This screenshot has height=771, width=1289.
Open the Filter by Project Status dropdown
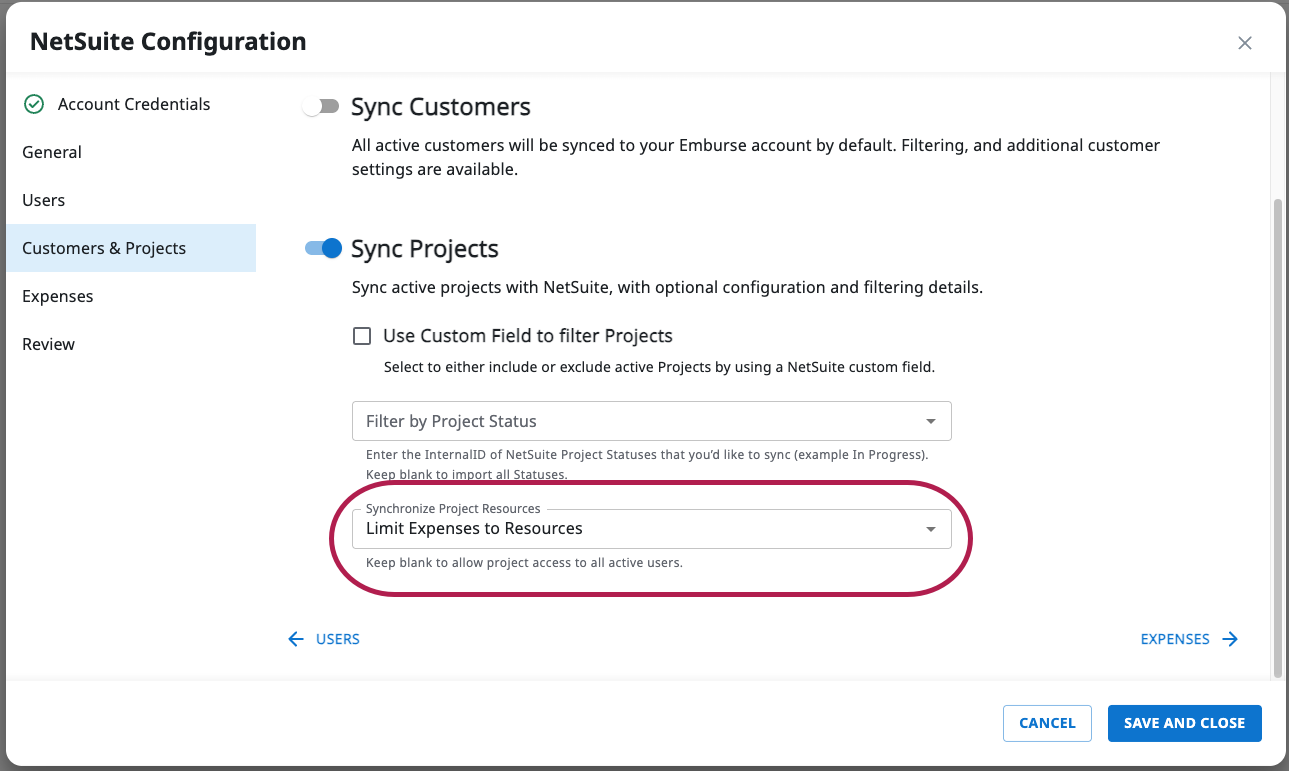(x=651, y=421)
